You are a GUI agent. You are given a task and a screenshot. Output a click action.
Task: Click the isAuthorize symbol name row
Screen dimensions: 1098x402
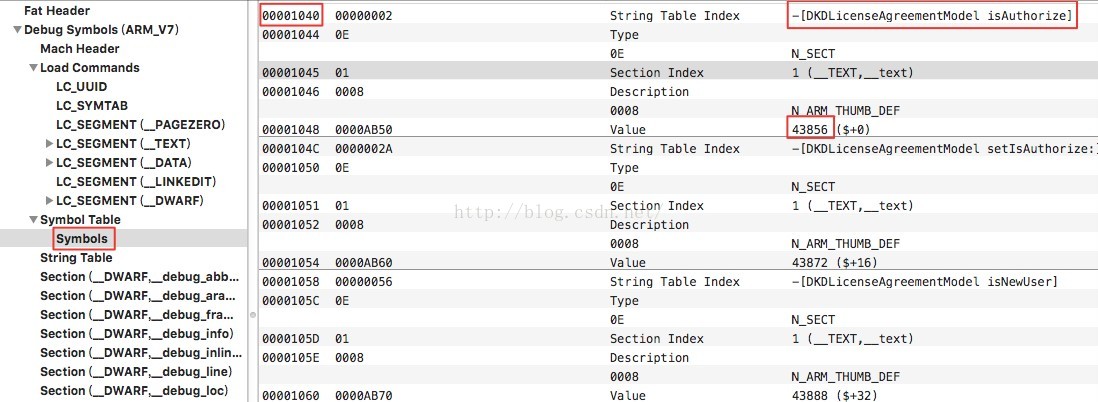click(x=931, y=16)
